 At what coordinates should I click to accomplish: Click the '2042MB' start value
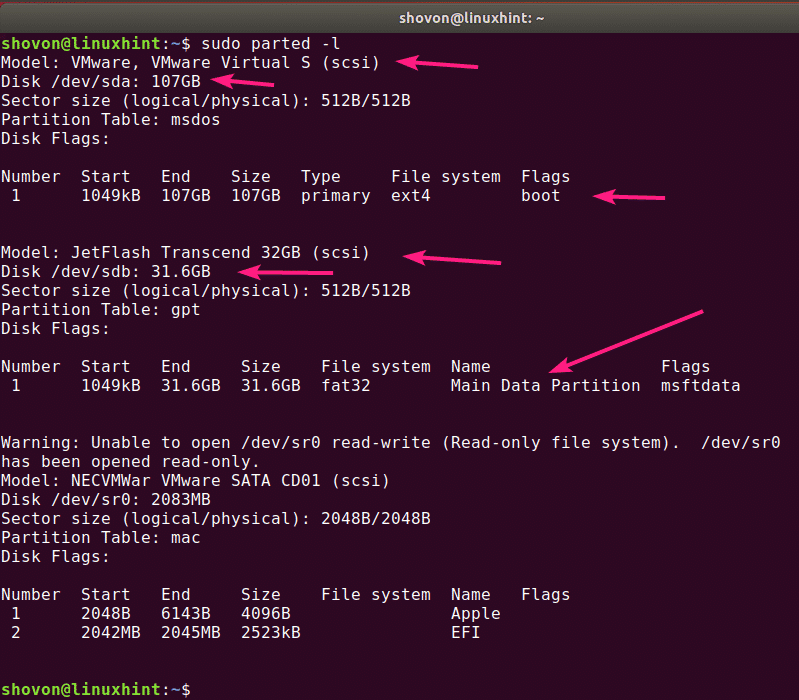(111, 633)
